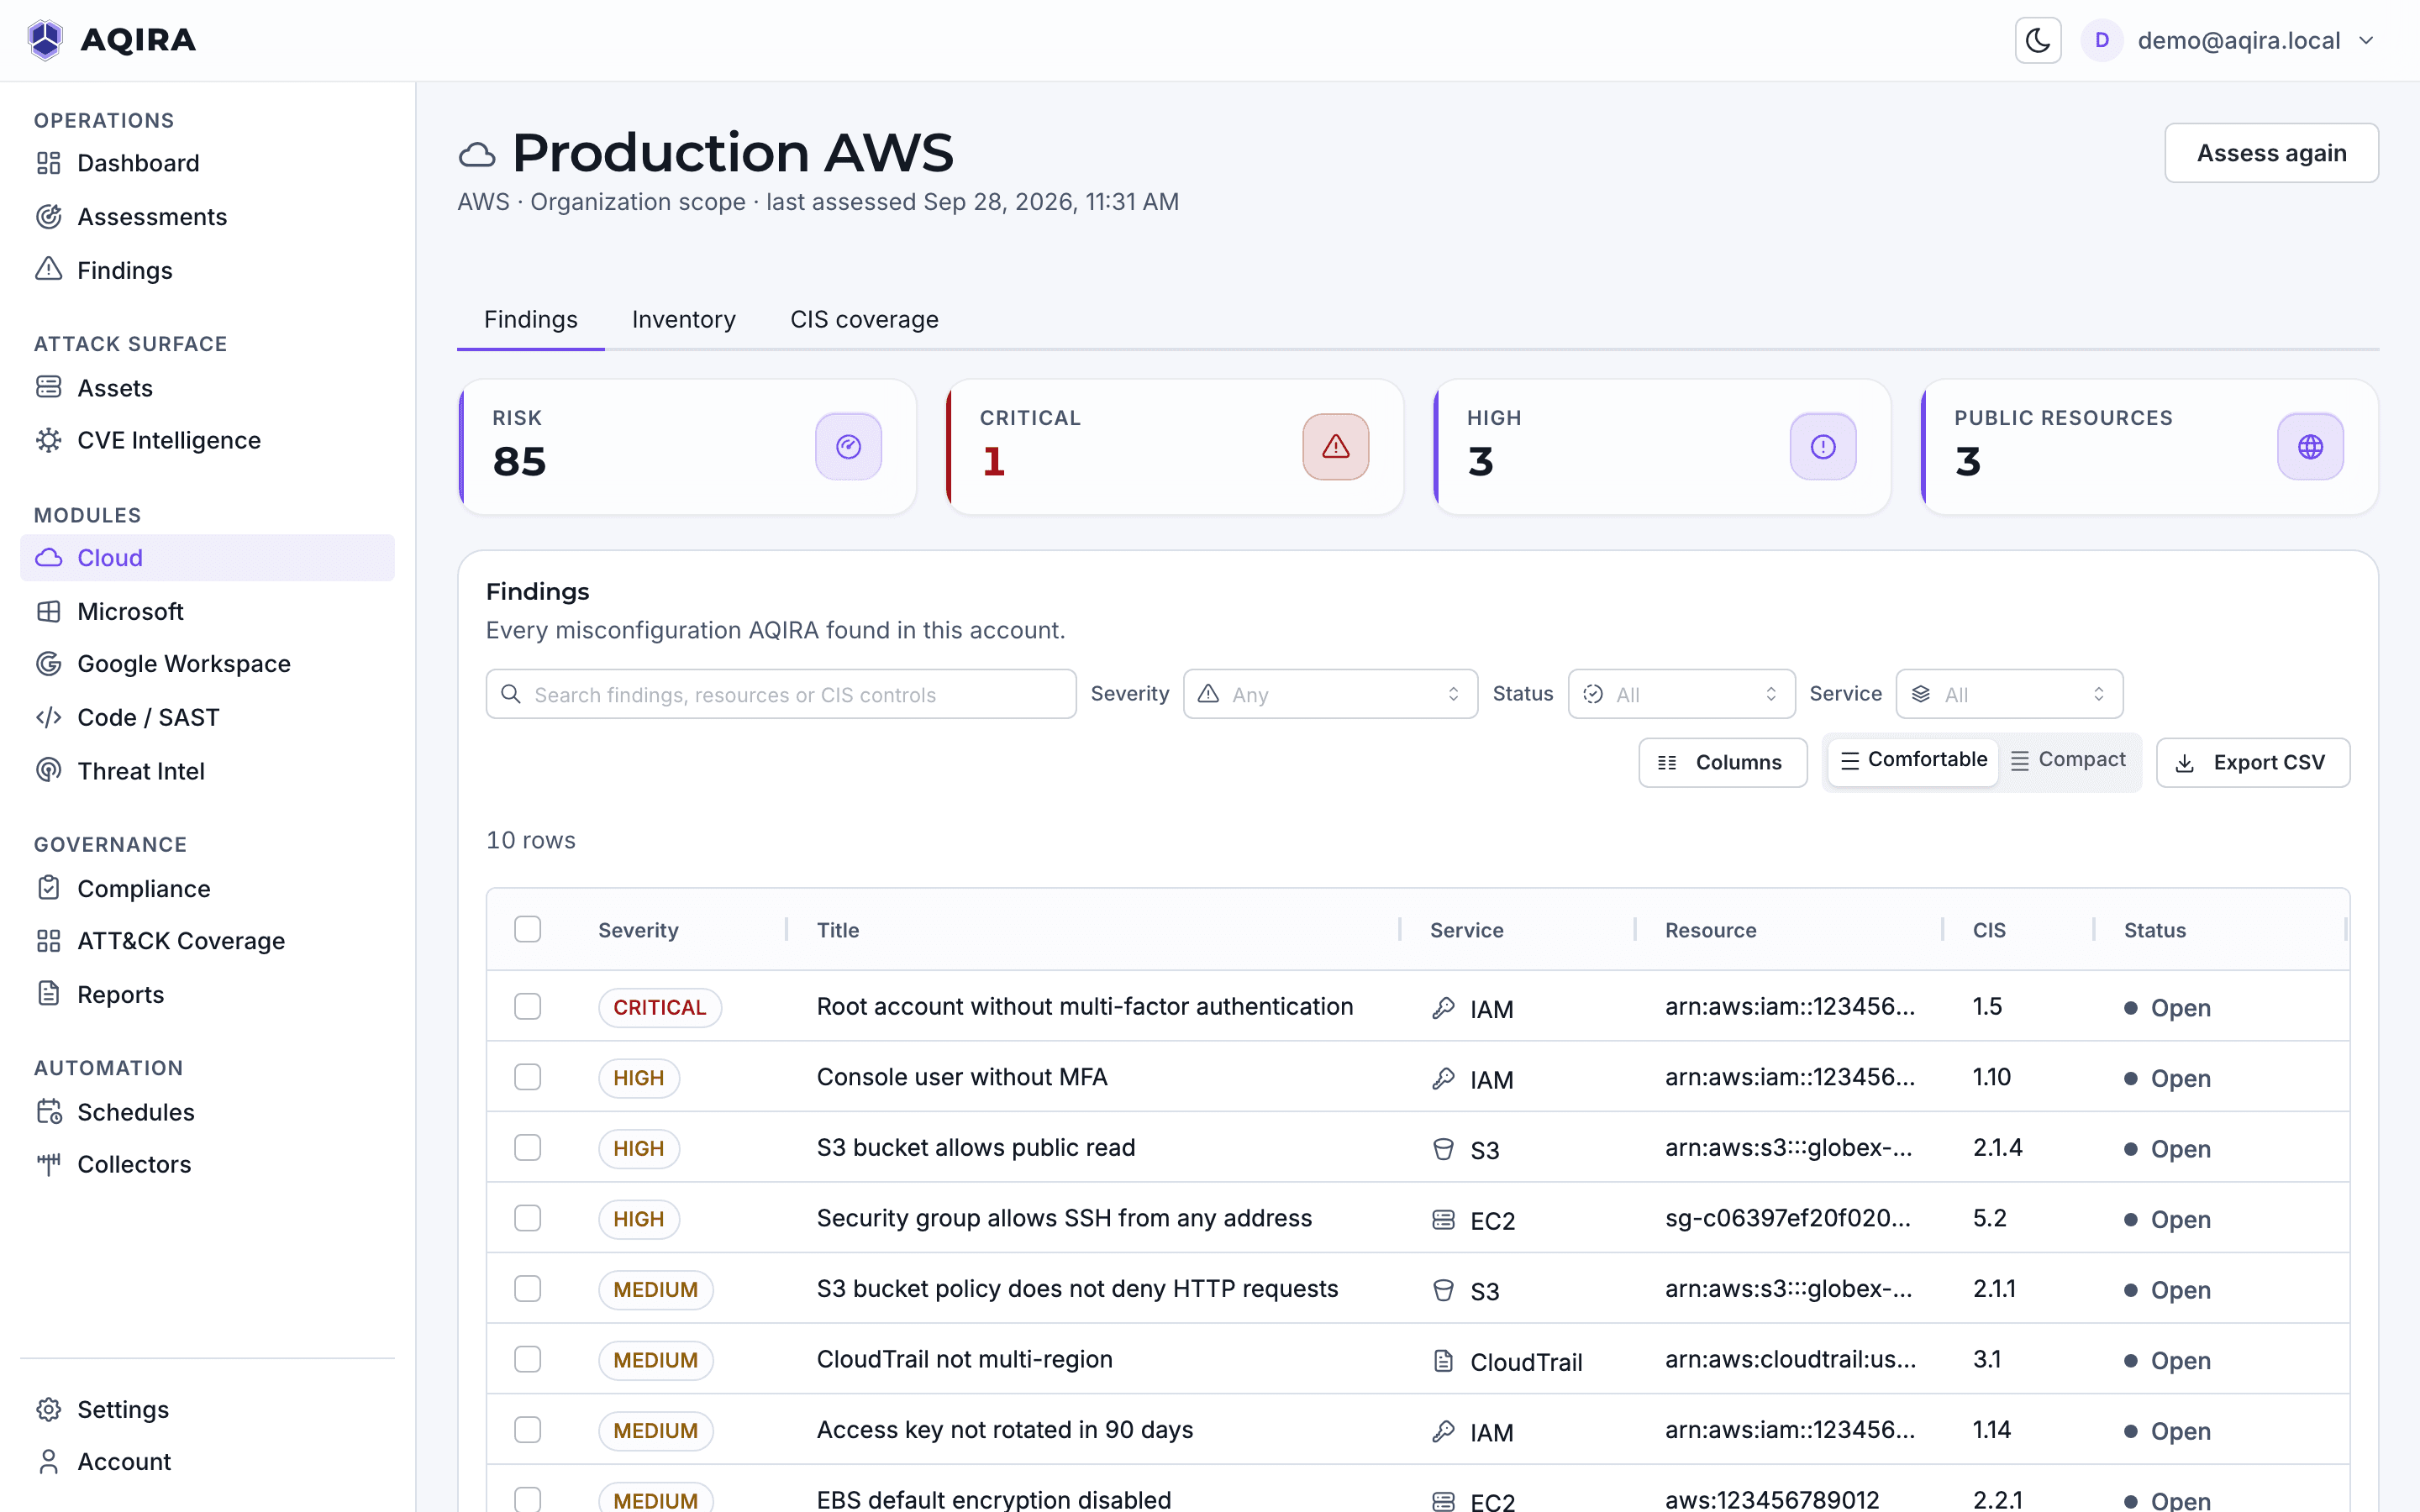This screenshot has height=1512, width=2420.
Task: Select the Findings tab
Action: (x=530, y=319)
